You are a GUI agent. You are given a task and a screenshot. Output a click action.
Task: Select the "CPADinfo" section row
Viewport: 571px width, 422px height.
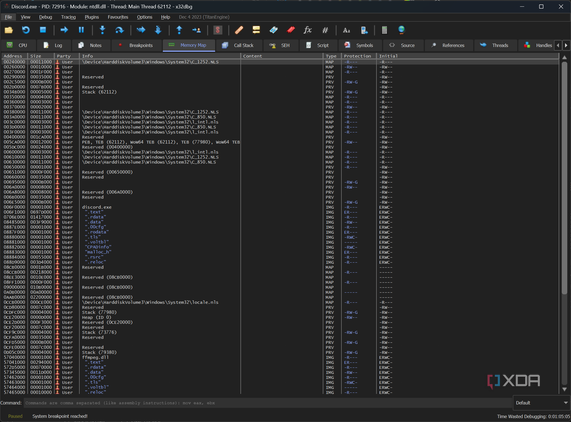coord(280,247)
